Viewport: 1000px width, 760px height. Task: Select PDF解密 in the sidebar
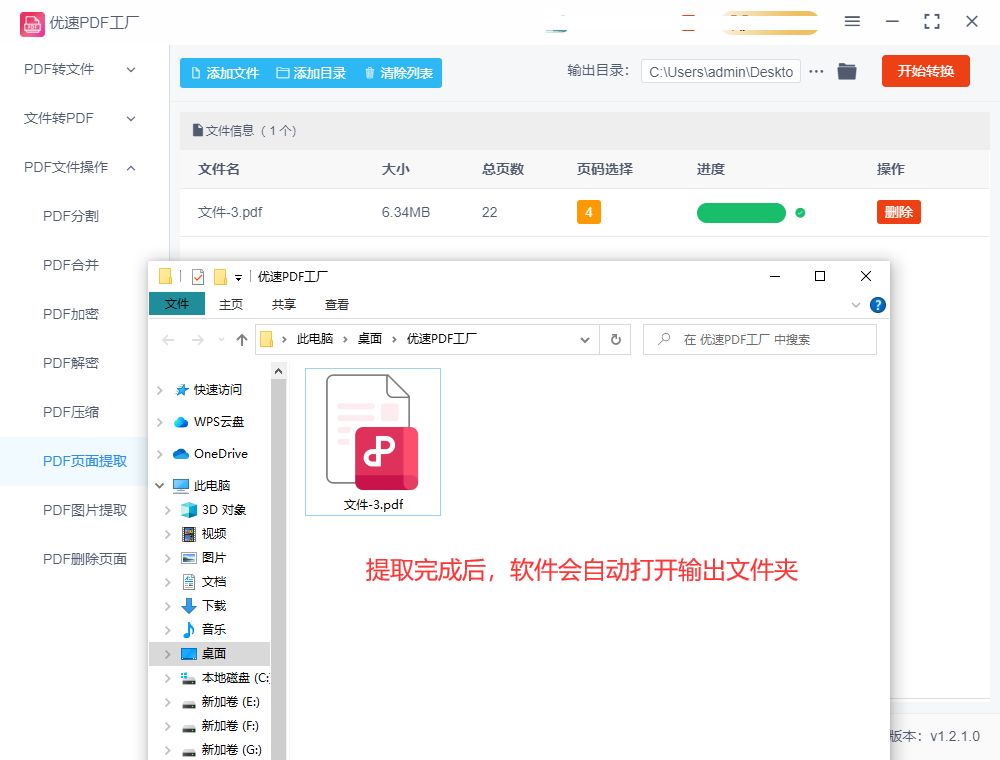coord(71,363)
